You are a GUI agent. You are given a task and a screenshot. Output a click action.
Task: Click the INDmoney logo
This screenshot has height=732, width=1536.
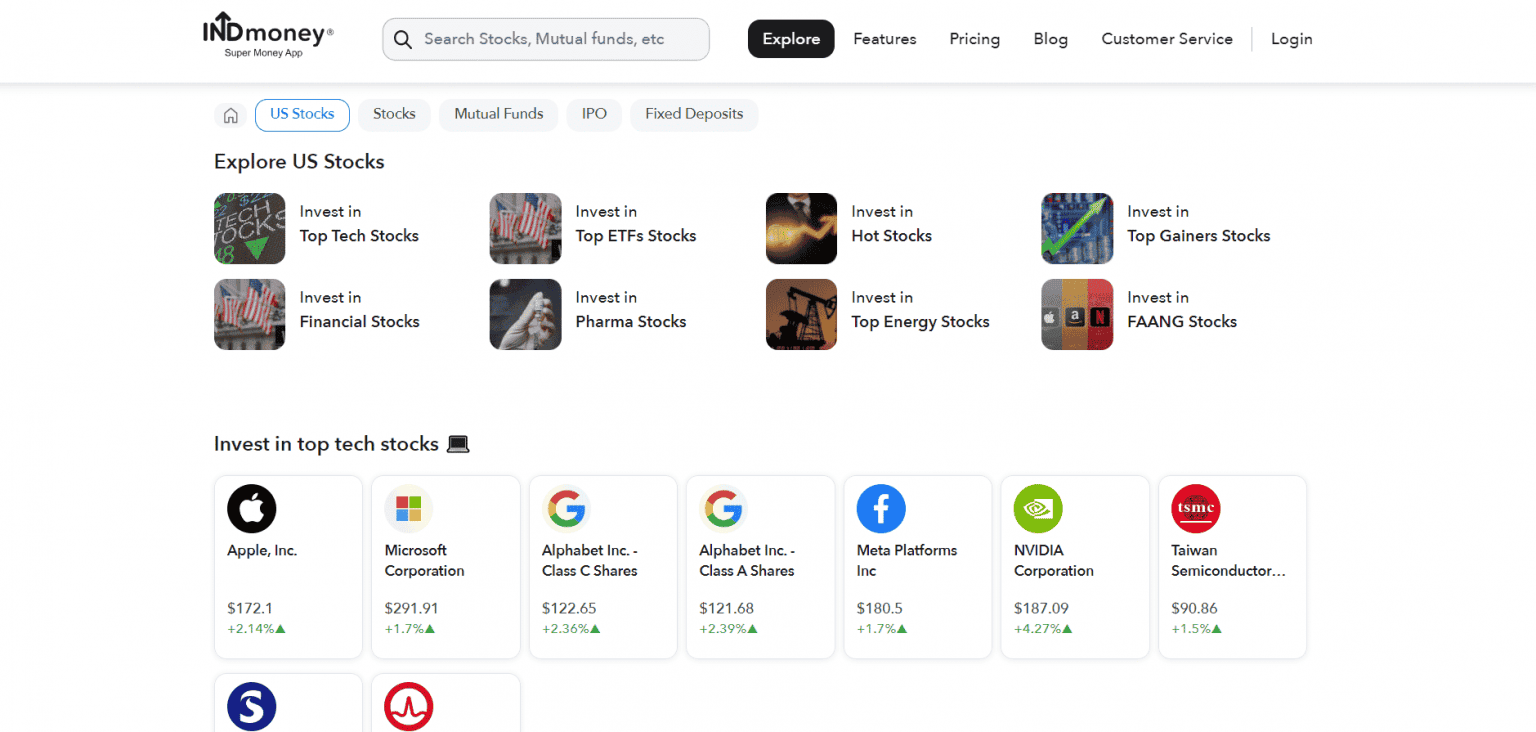267,36
